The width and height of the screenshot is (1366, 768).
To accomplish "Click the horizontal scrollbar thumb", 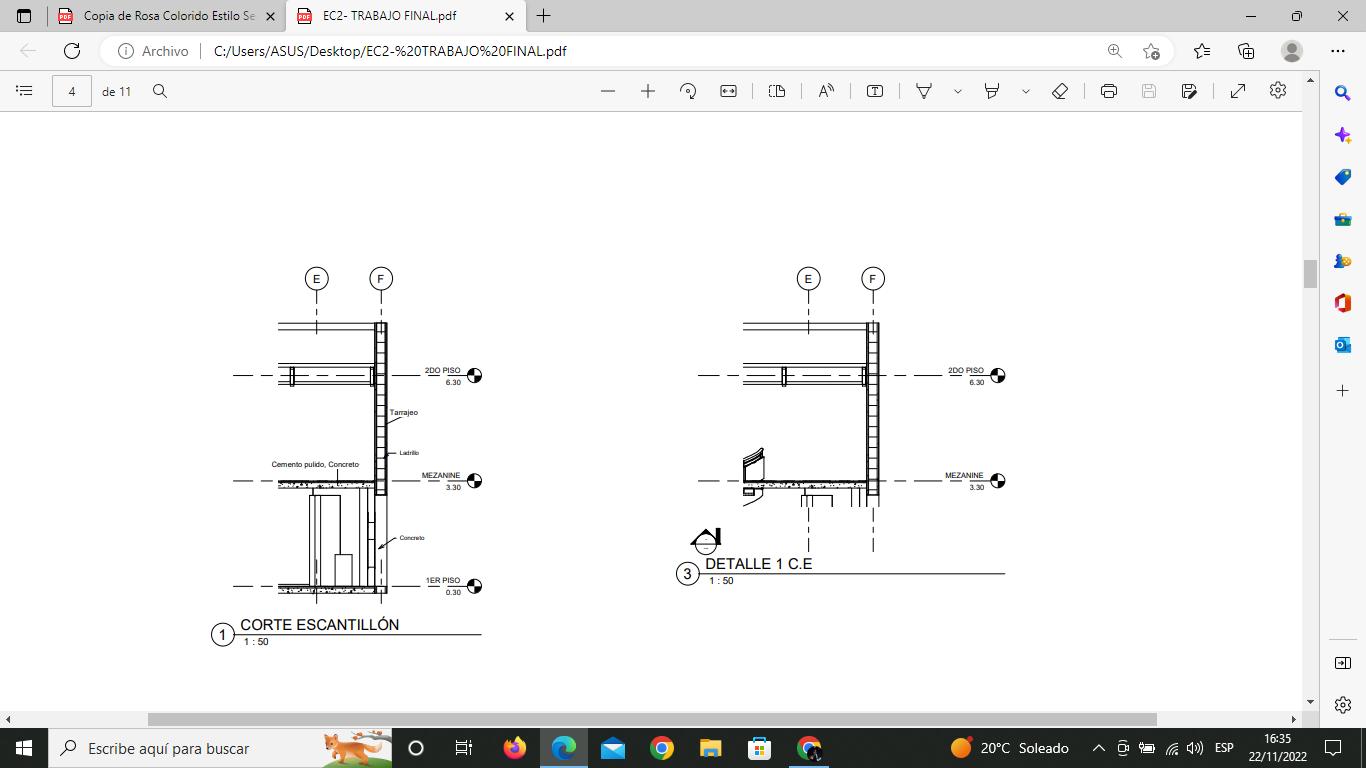I will tap(652, 719).
